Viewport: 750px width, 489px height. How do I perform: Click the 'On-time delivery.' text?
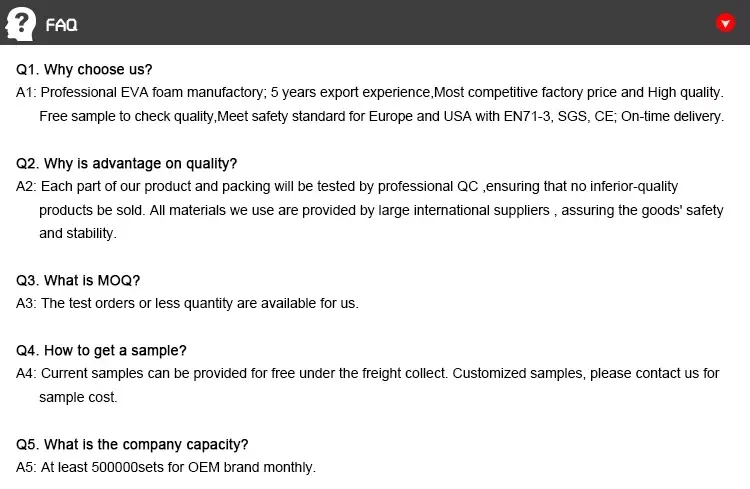tap(673, 116)
